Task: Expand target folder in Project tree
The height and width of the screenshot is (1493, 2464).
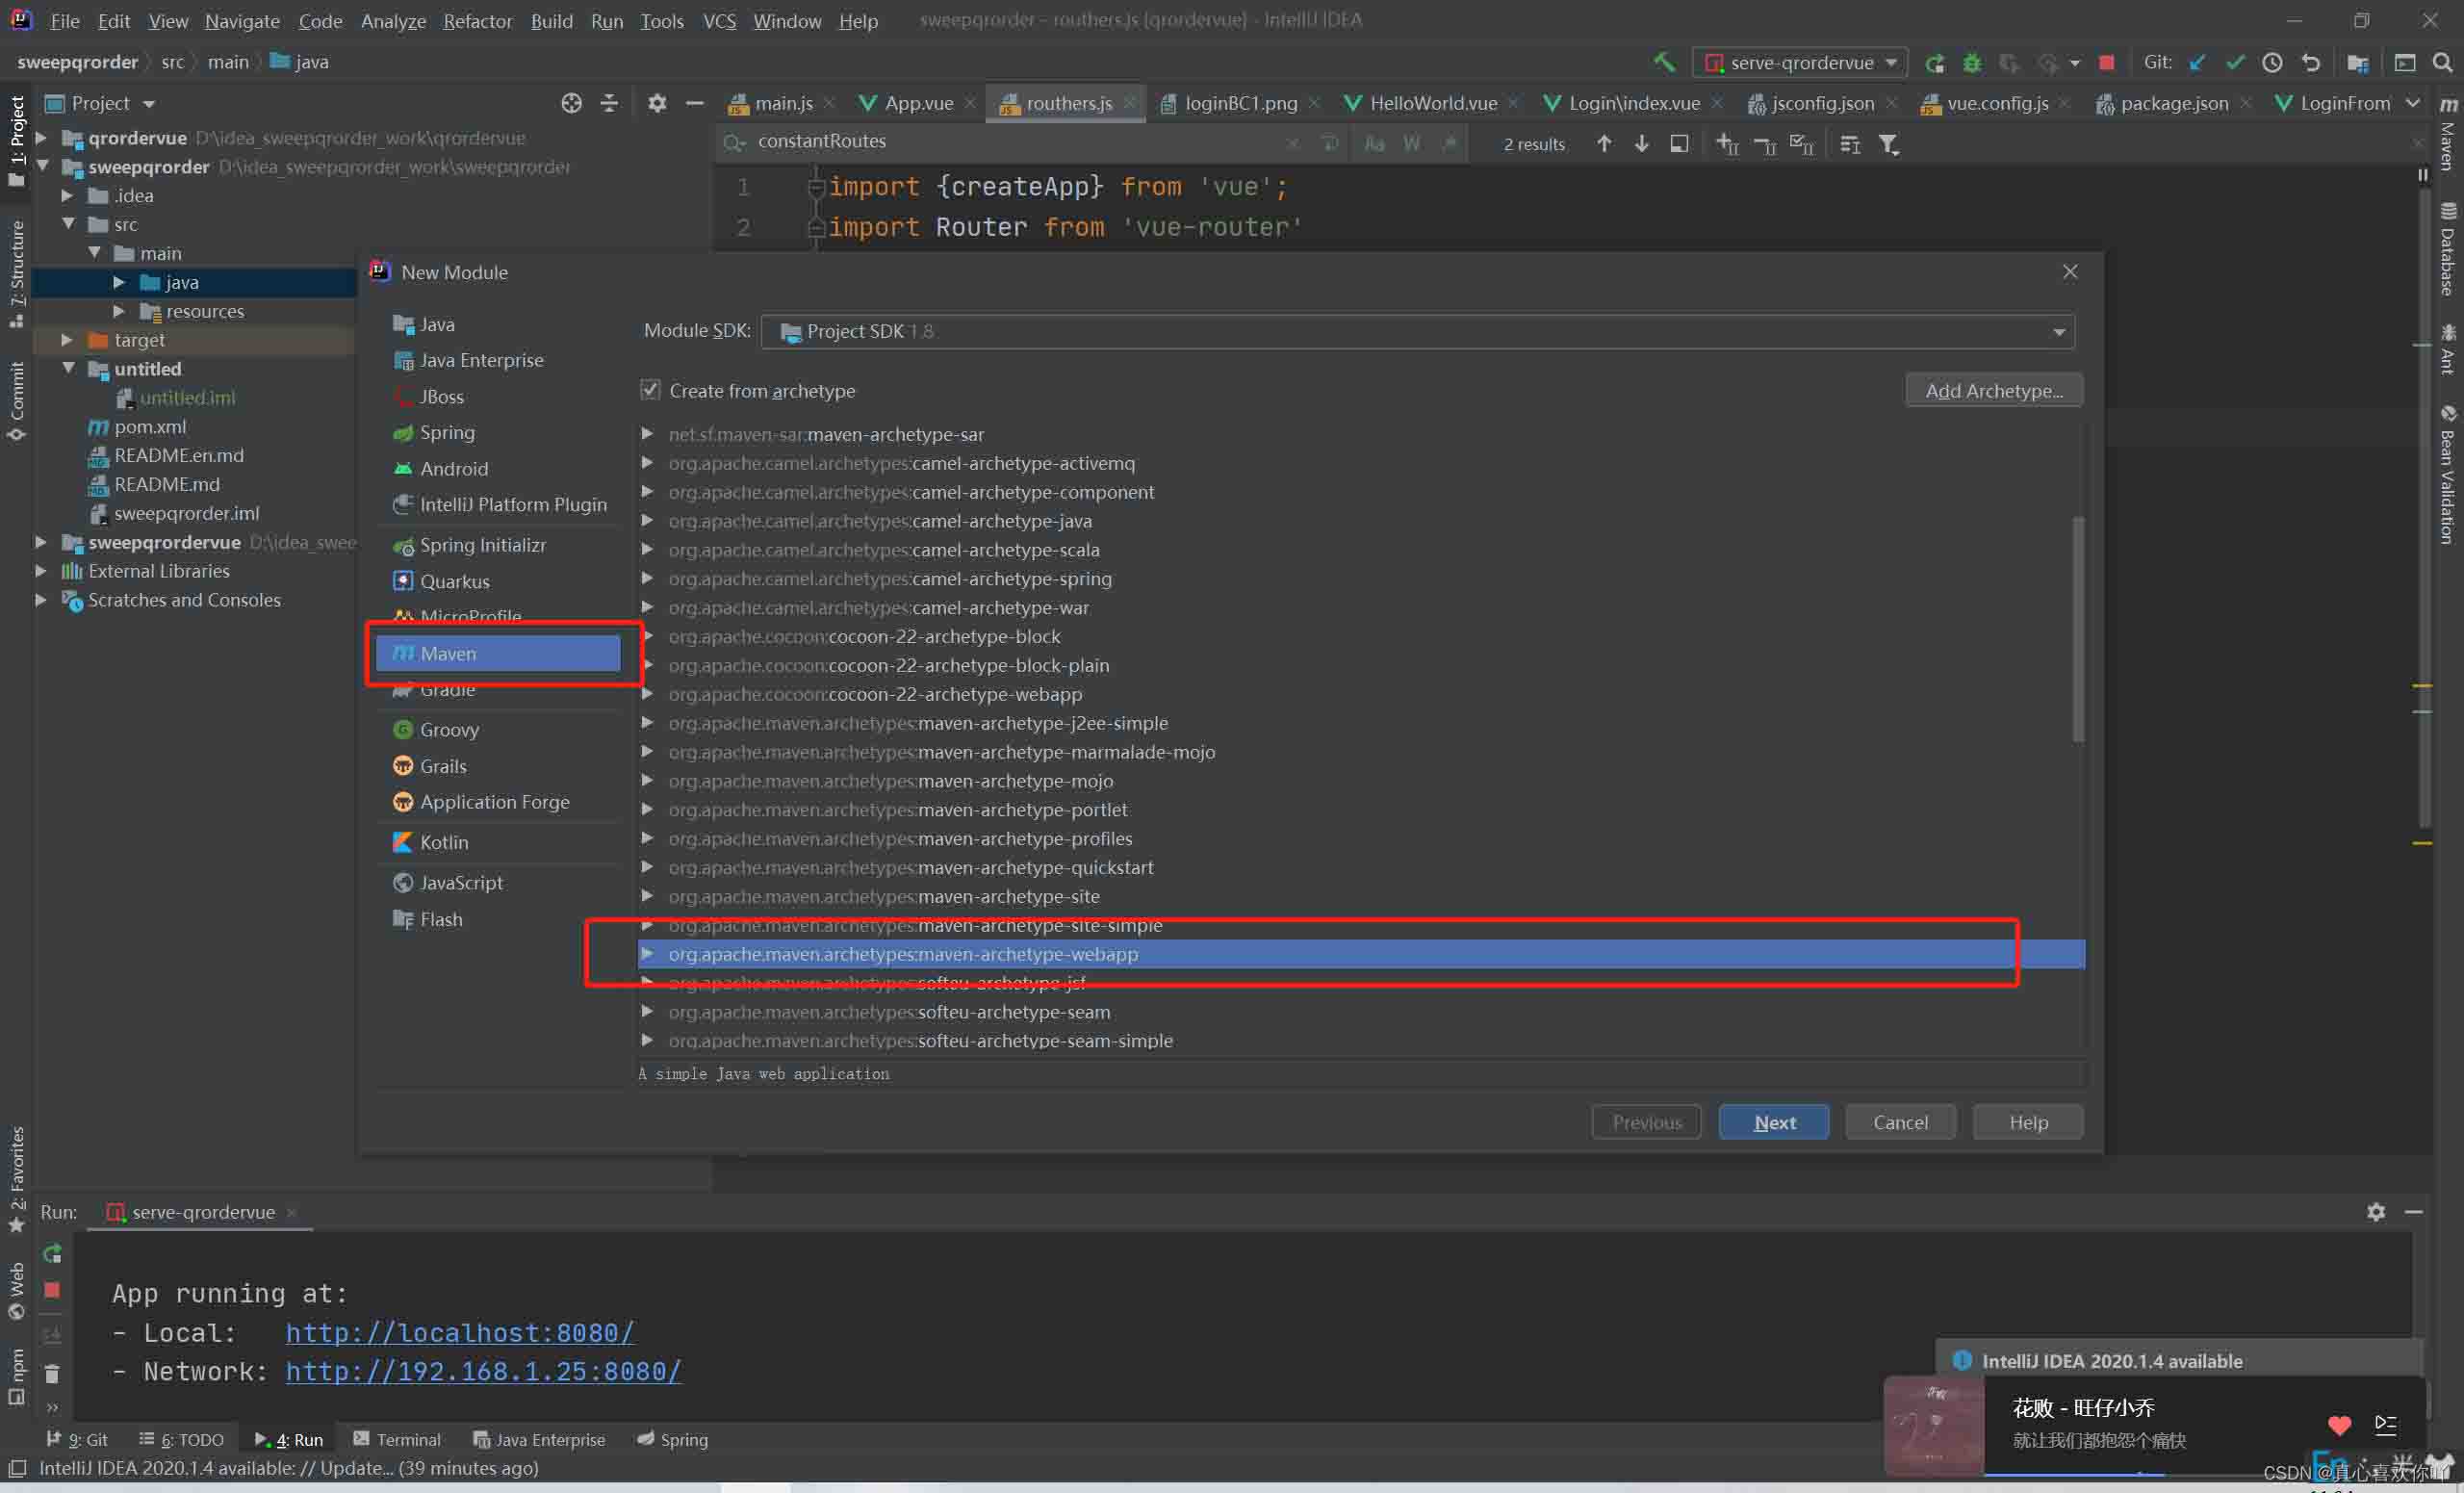Action: click(67, 340)
